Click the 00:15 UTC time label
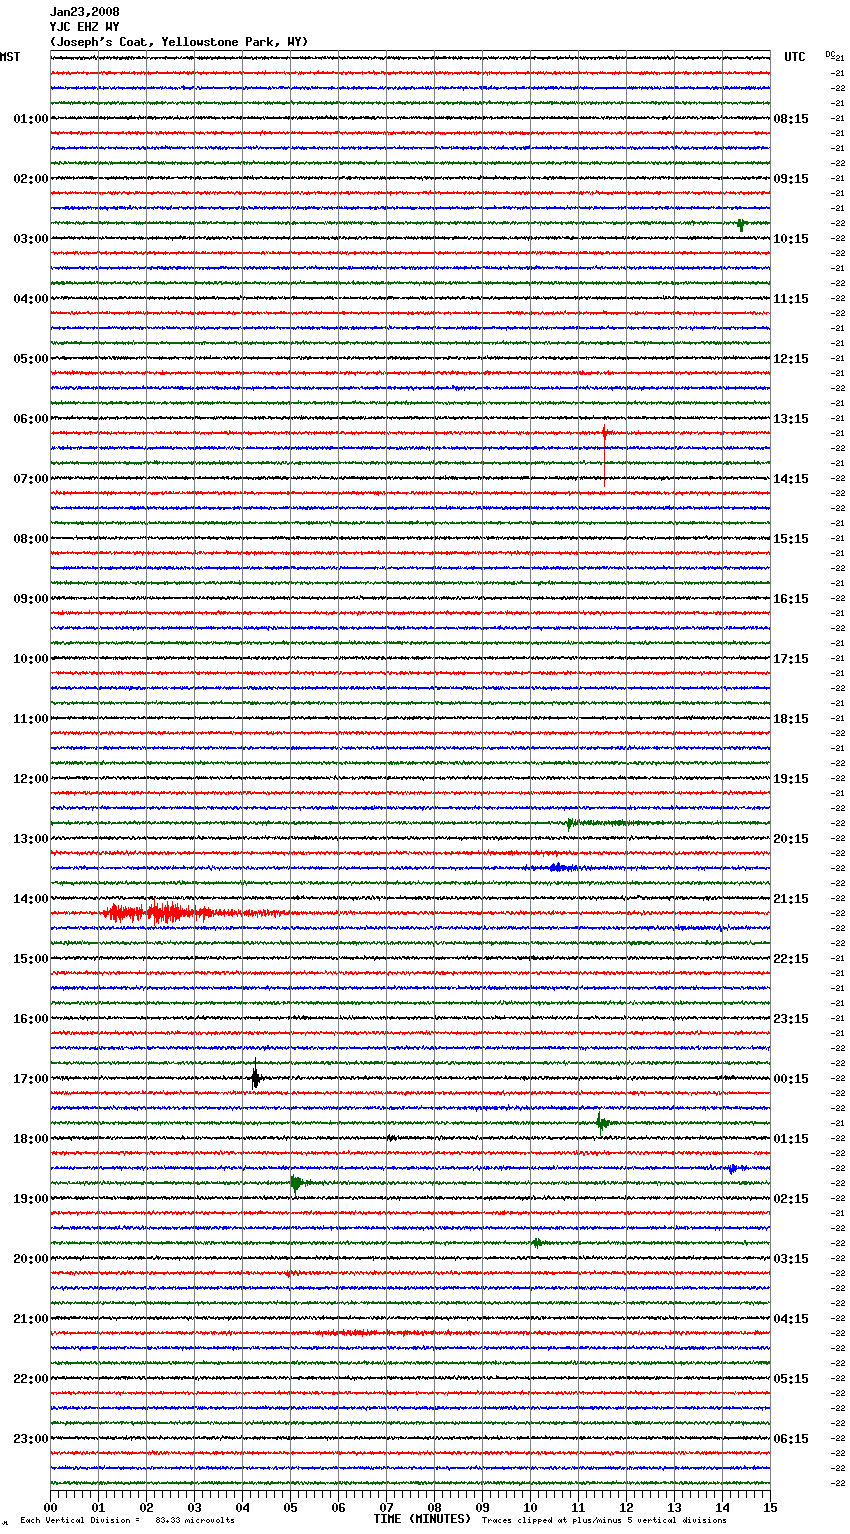The image size is (850, 1534). [x=791, y=1079]
